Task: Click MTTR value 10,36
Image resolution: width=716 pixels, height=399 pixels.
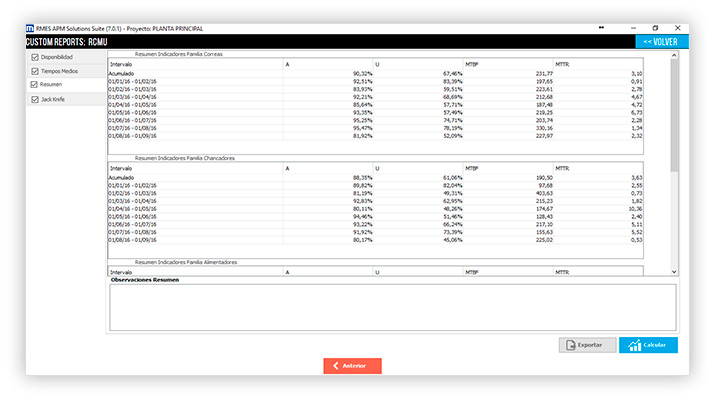Action: (x=635, y=209)
